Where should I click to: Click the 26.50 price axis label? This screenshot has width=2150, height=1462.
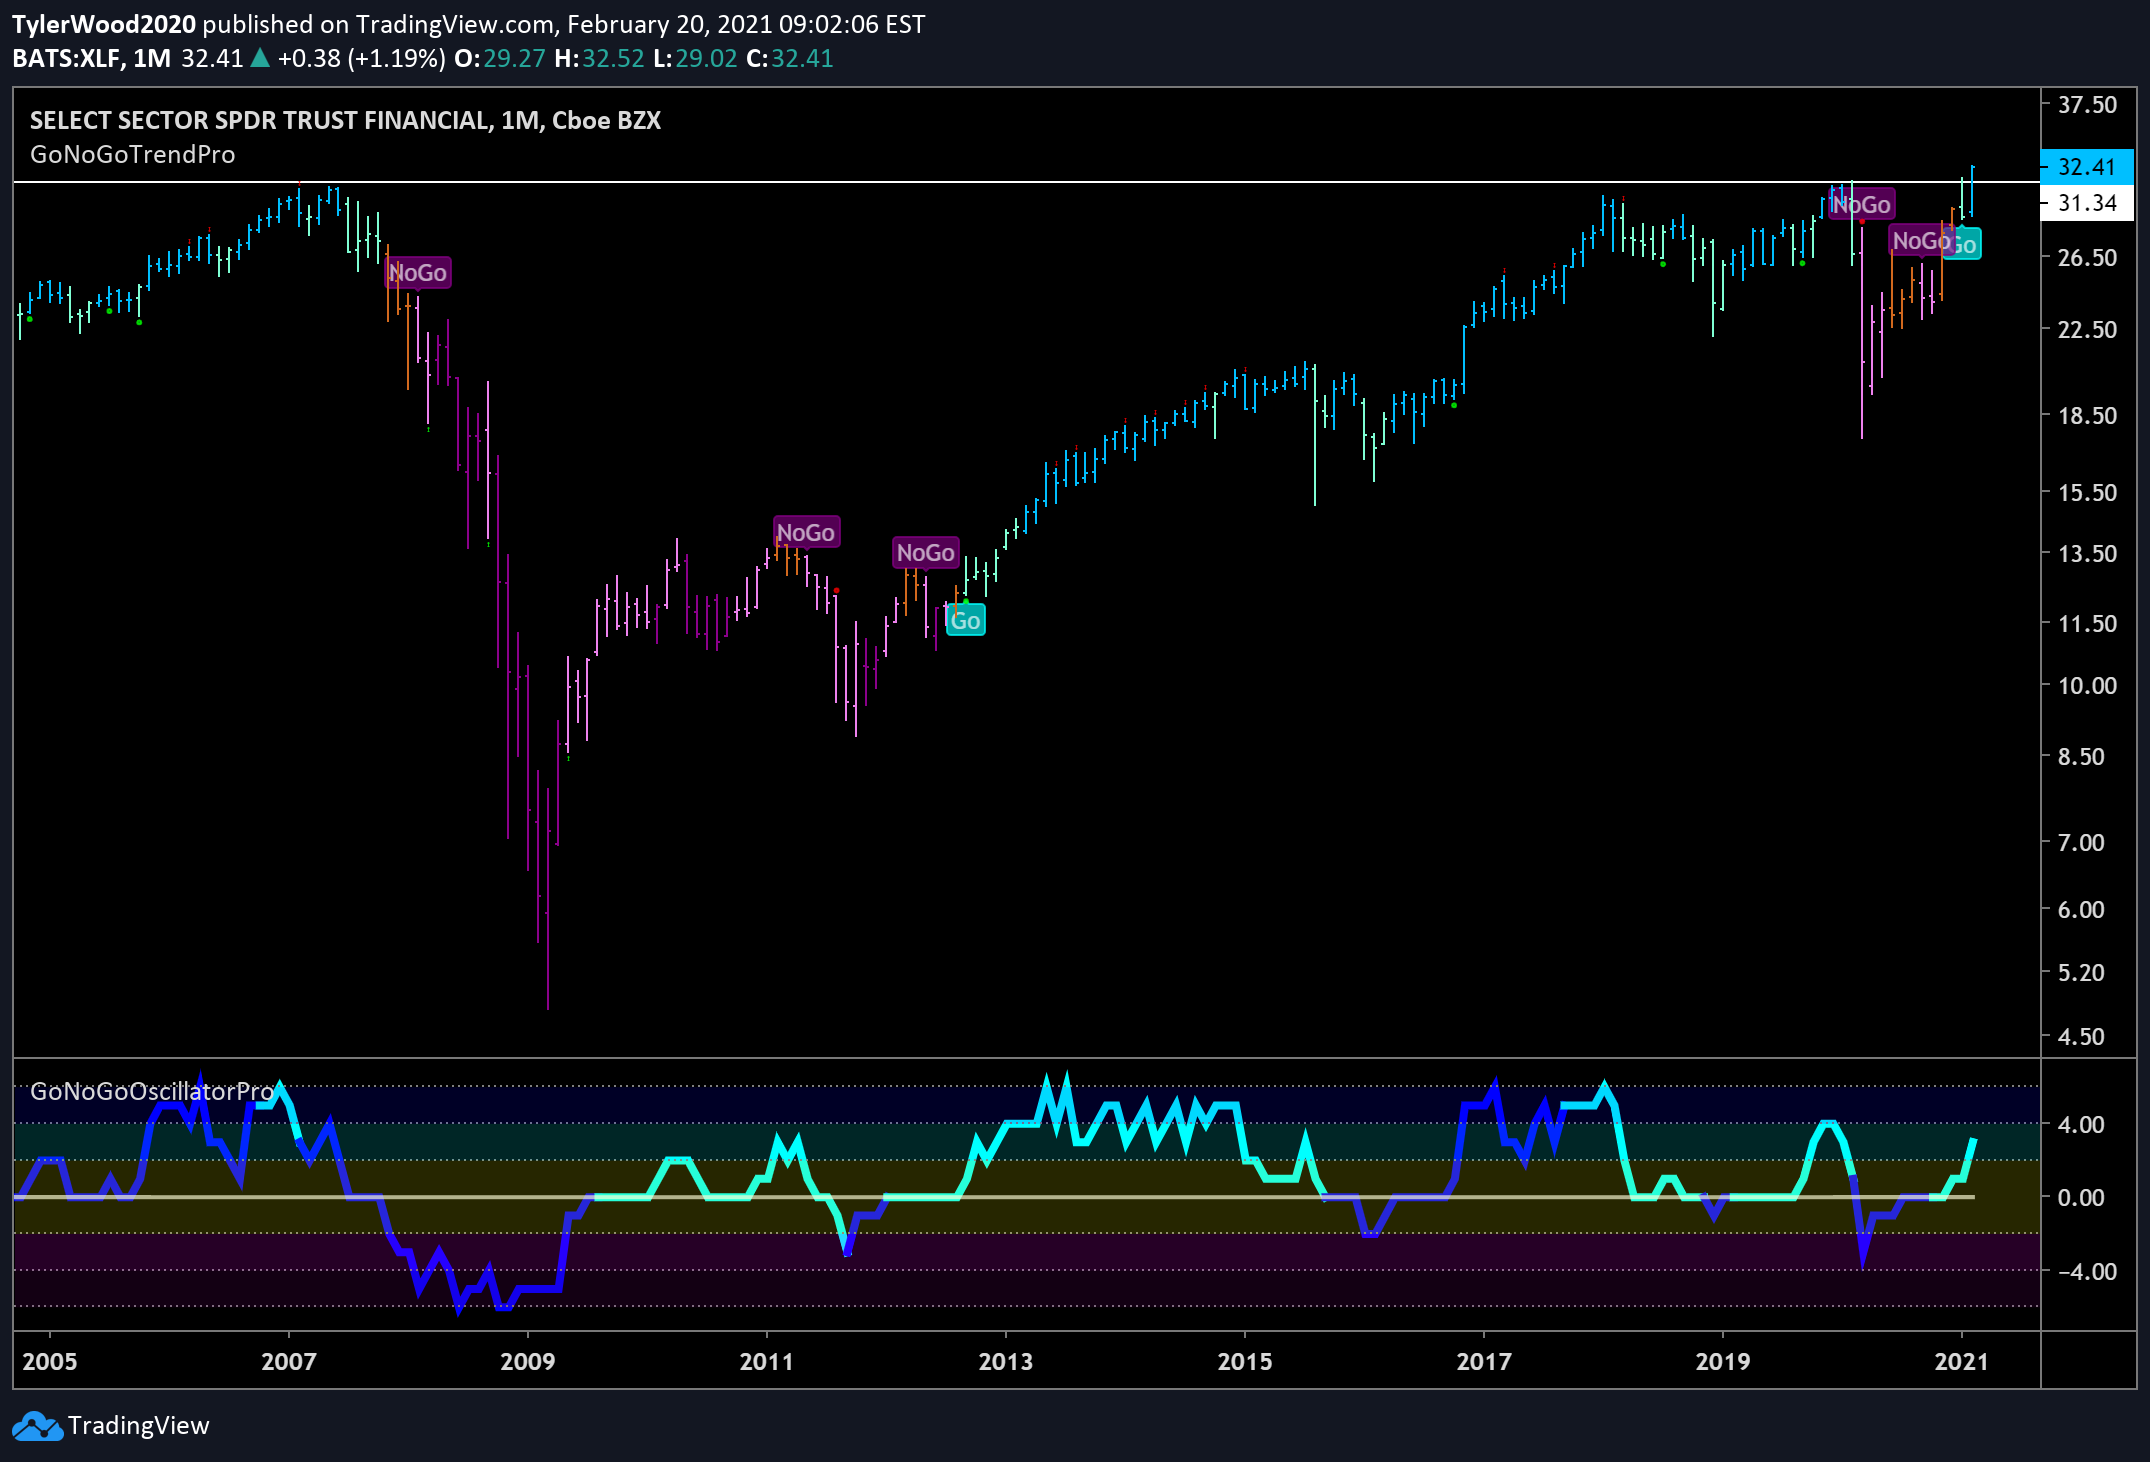point(2088,257)
